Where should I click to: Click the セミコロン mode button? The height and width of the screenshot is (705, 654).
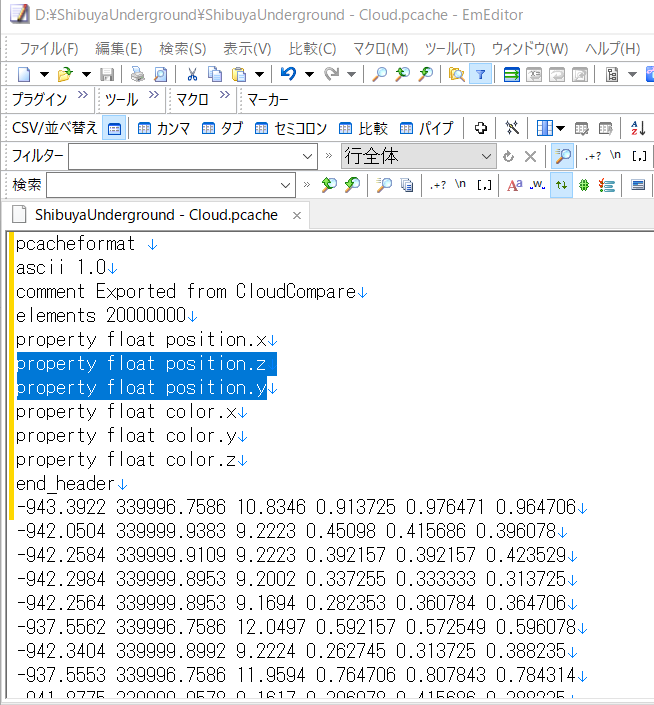click(291, 129)
